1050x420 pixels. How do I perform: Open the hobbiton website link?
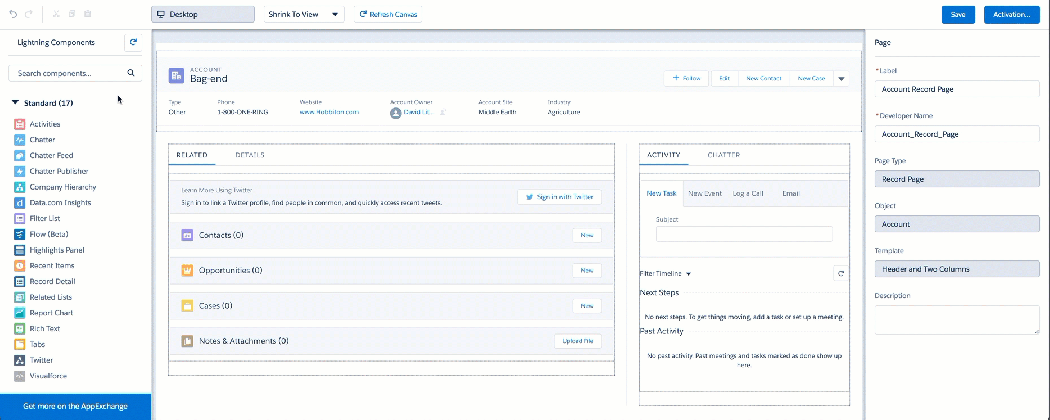tap(329, 112)
